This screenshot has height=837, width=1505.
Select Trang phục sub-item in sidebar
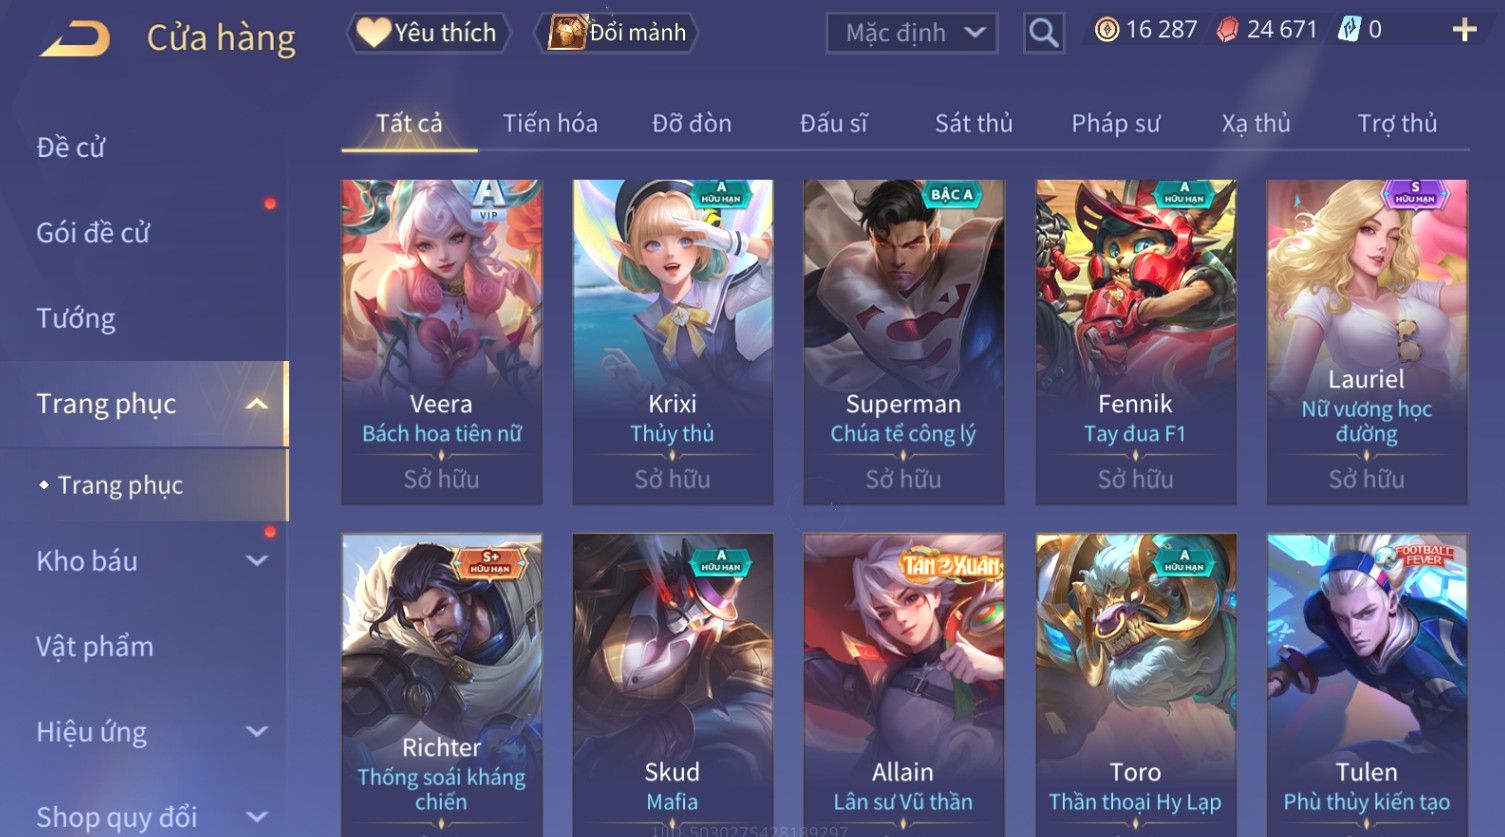120,485
